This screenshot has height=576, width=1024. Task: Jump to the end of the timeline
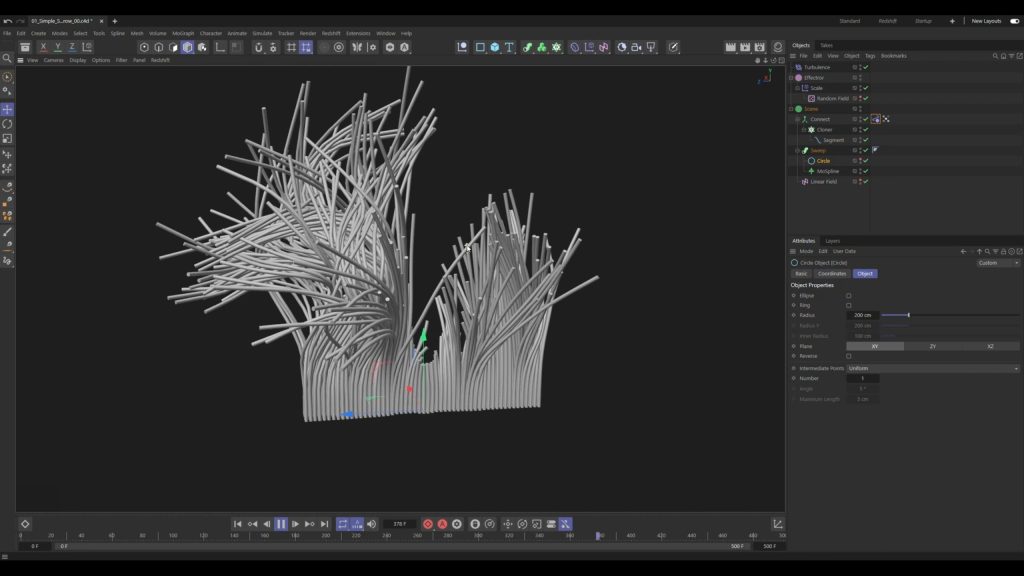click(x=325, y=524)
